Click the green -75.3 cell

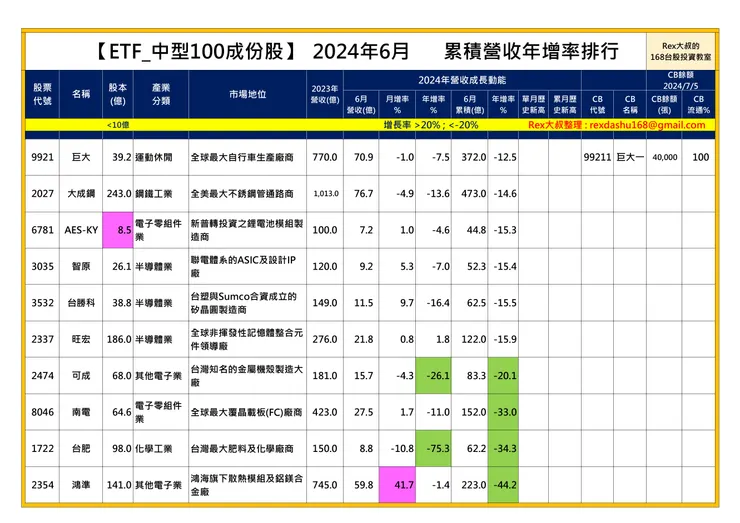click(x=433, y=448)
